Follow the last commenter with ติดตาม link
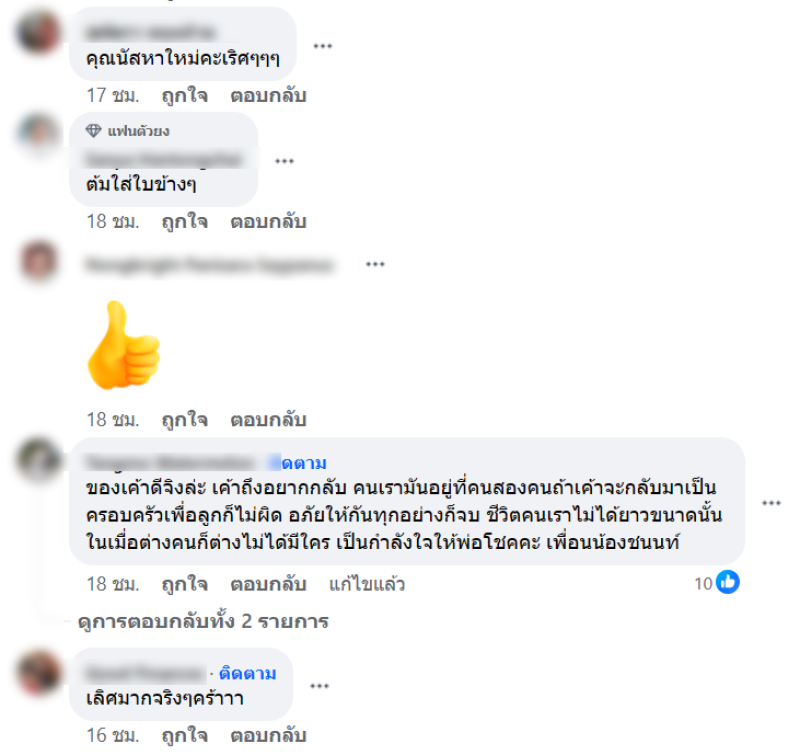 click(x=247, y=674)
